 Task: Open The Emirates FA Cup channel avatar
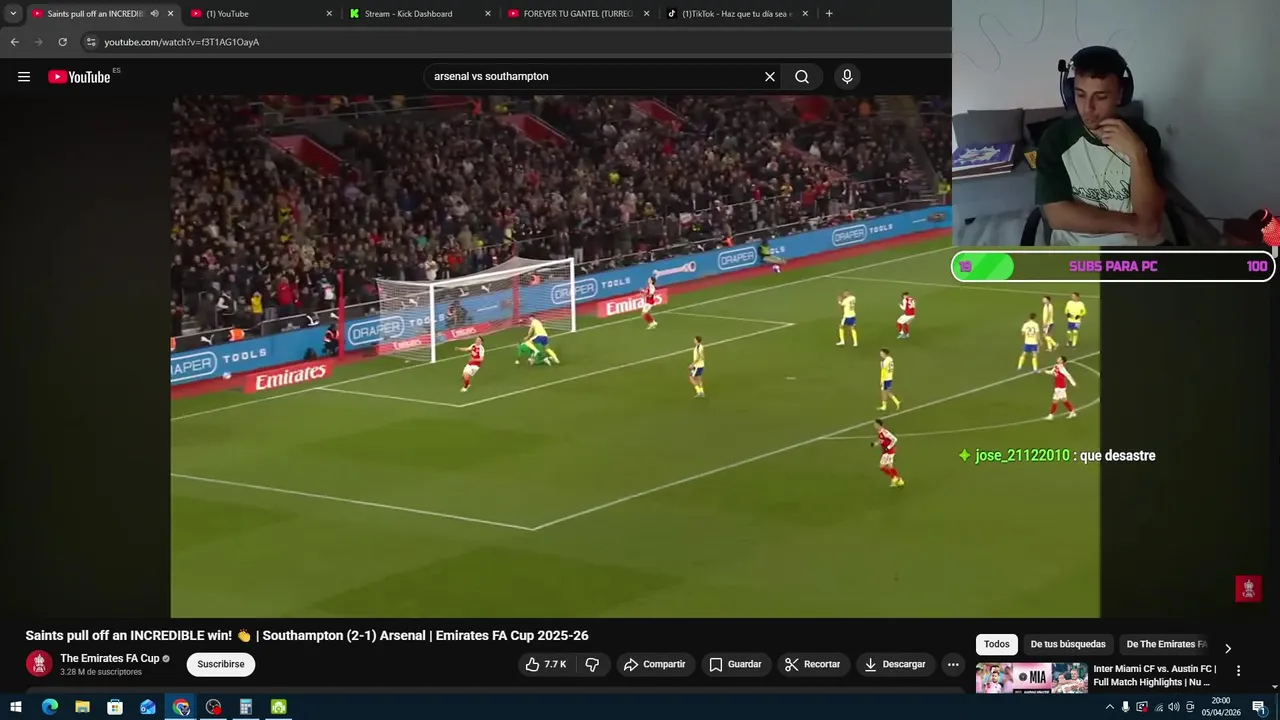pyautogui.click(x=39, y=664)
